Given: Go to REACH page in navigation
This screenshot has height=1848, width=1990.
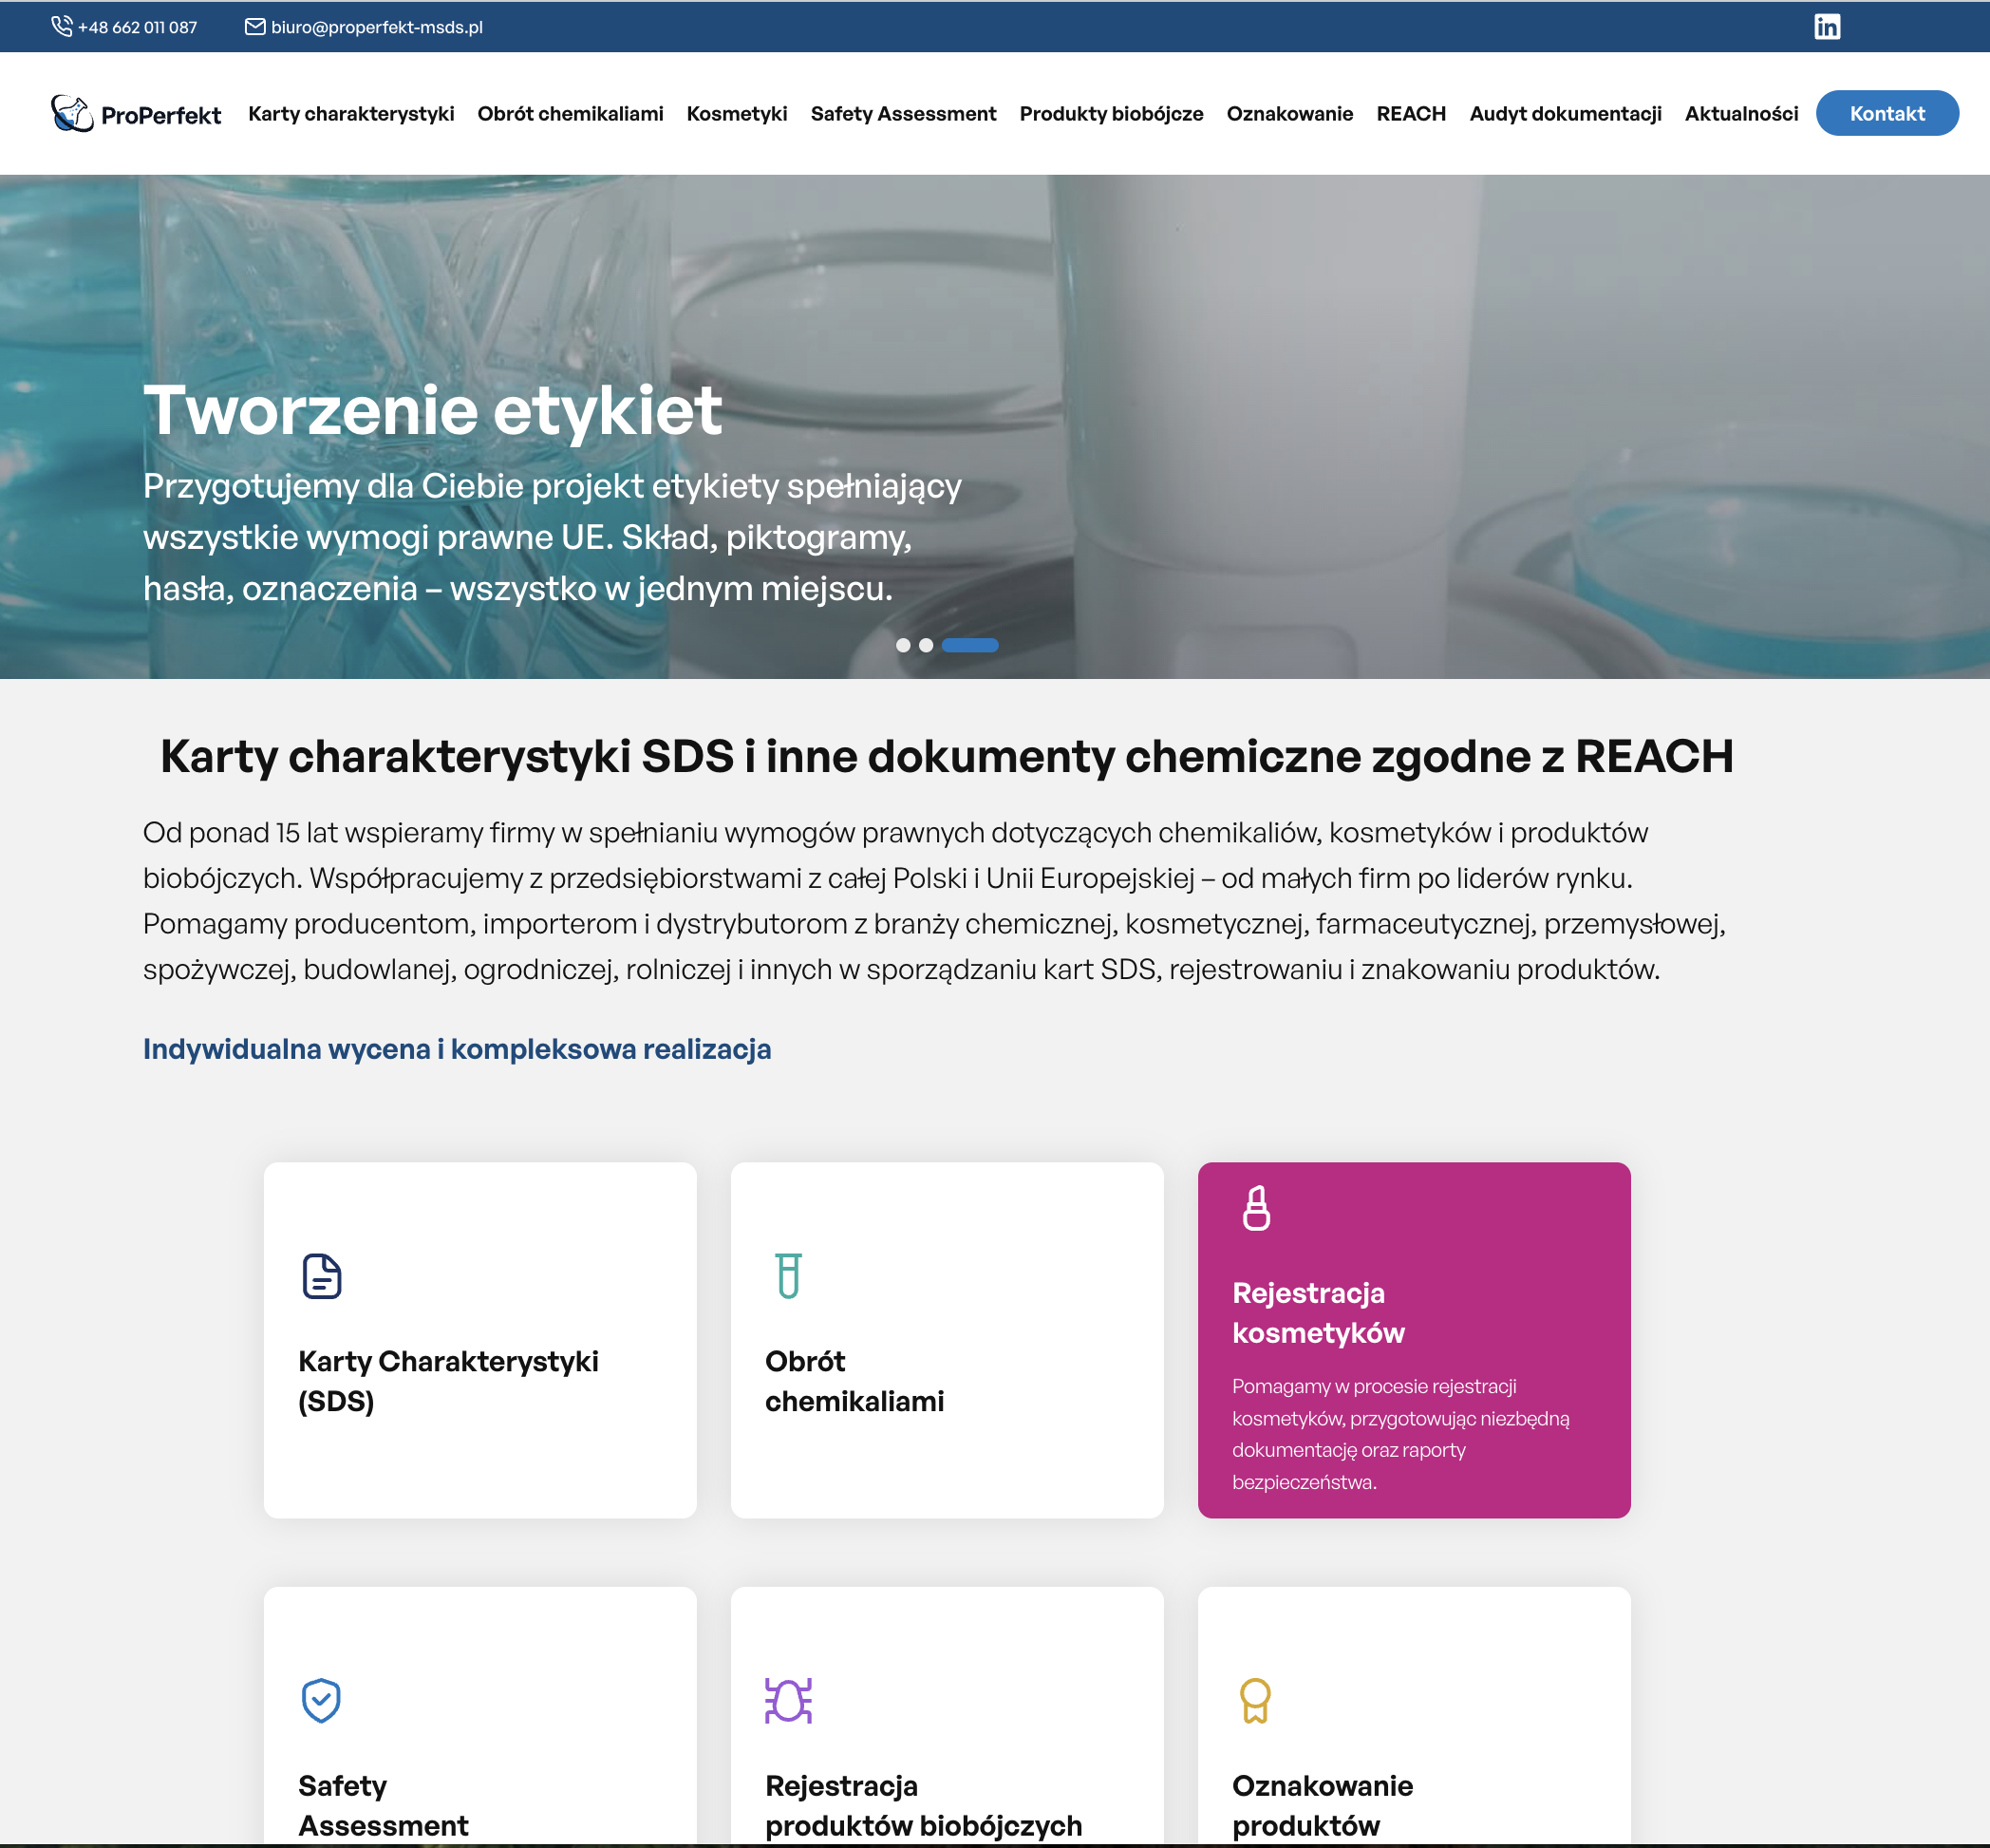Looking at the screenshot, I should 1411,114.
